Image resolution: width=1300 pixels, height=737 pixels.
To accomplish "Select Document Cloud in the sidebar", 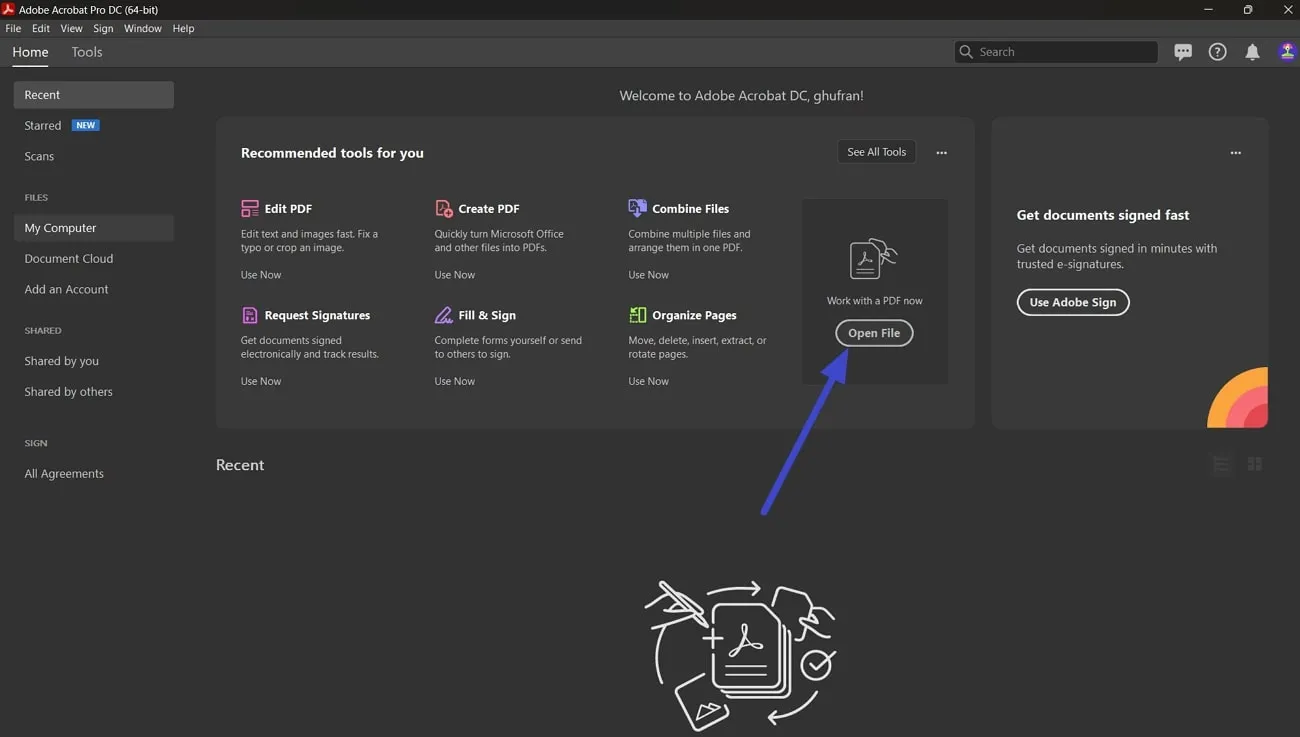I will pos(68,258).
